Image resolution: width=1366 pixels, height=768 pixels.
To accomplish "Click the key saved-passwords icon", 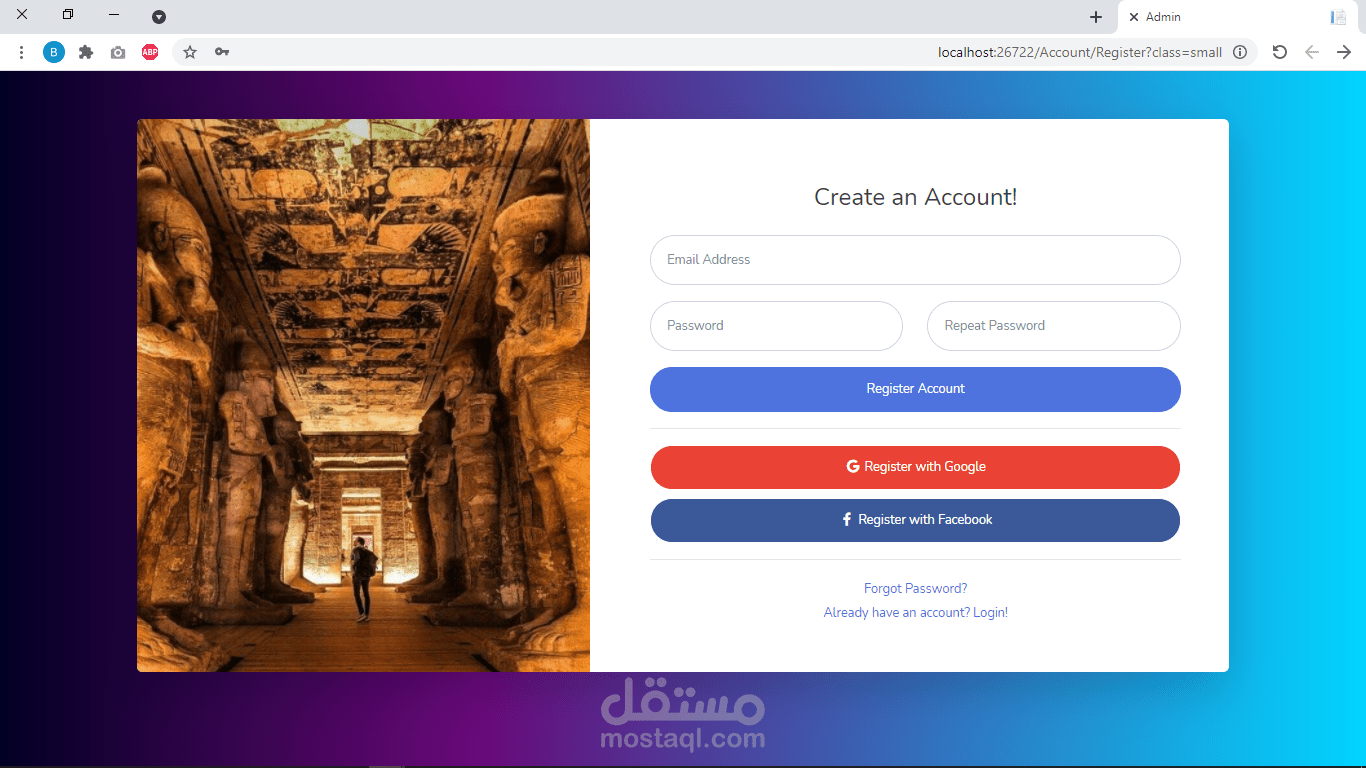I will [x=222, y=52].
